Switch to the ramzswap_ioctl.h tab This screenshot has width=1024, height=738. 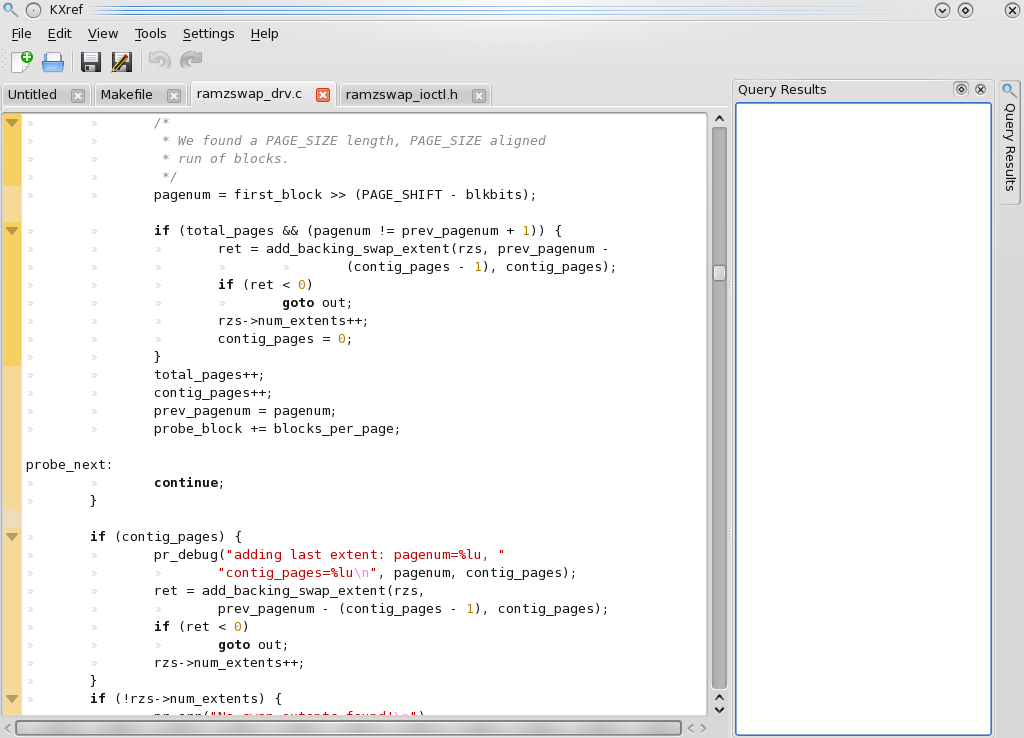[402, 95]
